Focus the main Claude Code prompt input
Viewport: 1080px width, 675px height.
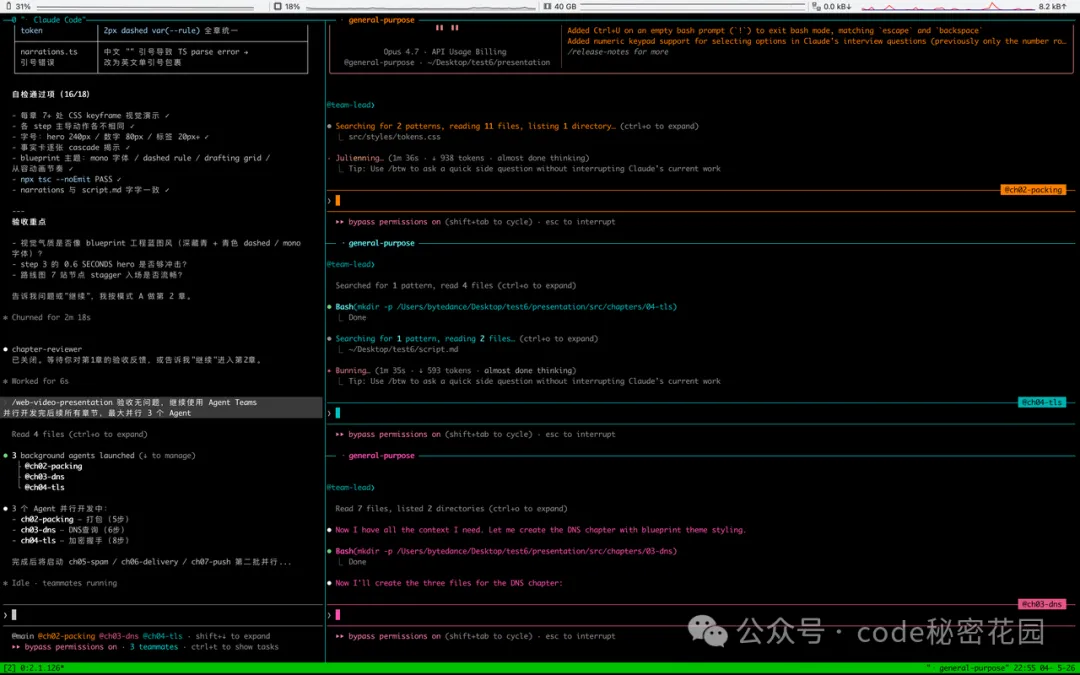[x=163, y=614]
